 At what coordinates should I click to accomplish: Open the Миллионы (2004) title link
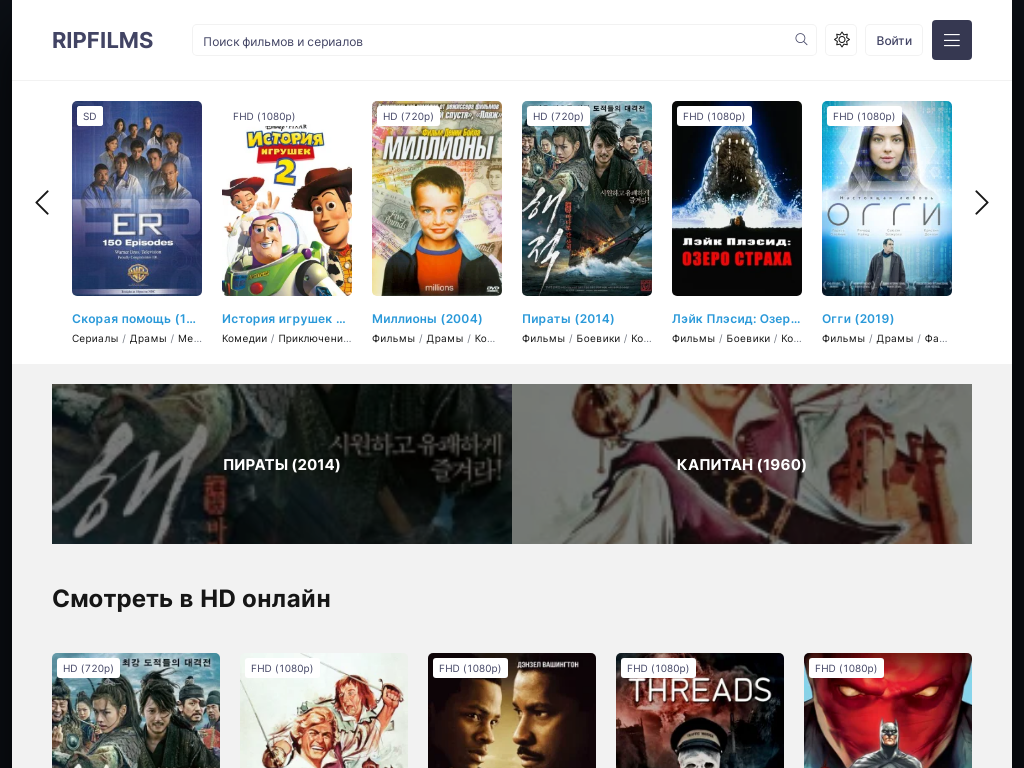(427, 319)
